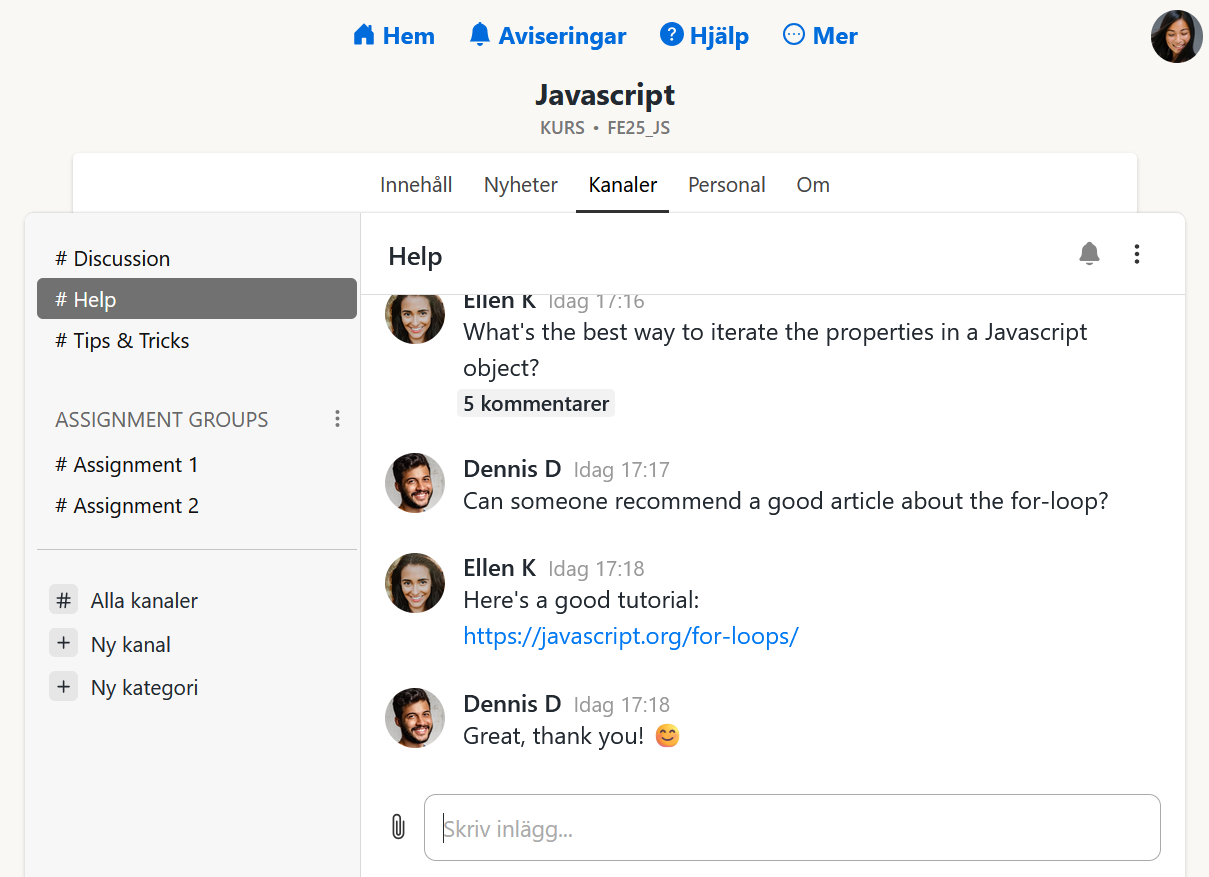Click Dennis D's avatar on for-loop question
The image size is (1209, 877).
point(415,483)
